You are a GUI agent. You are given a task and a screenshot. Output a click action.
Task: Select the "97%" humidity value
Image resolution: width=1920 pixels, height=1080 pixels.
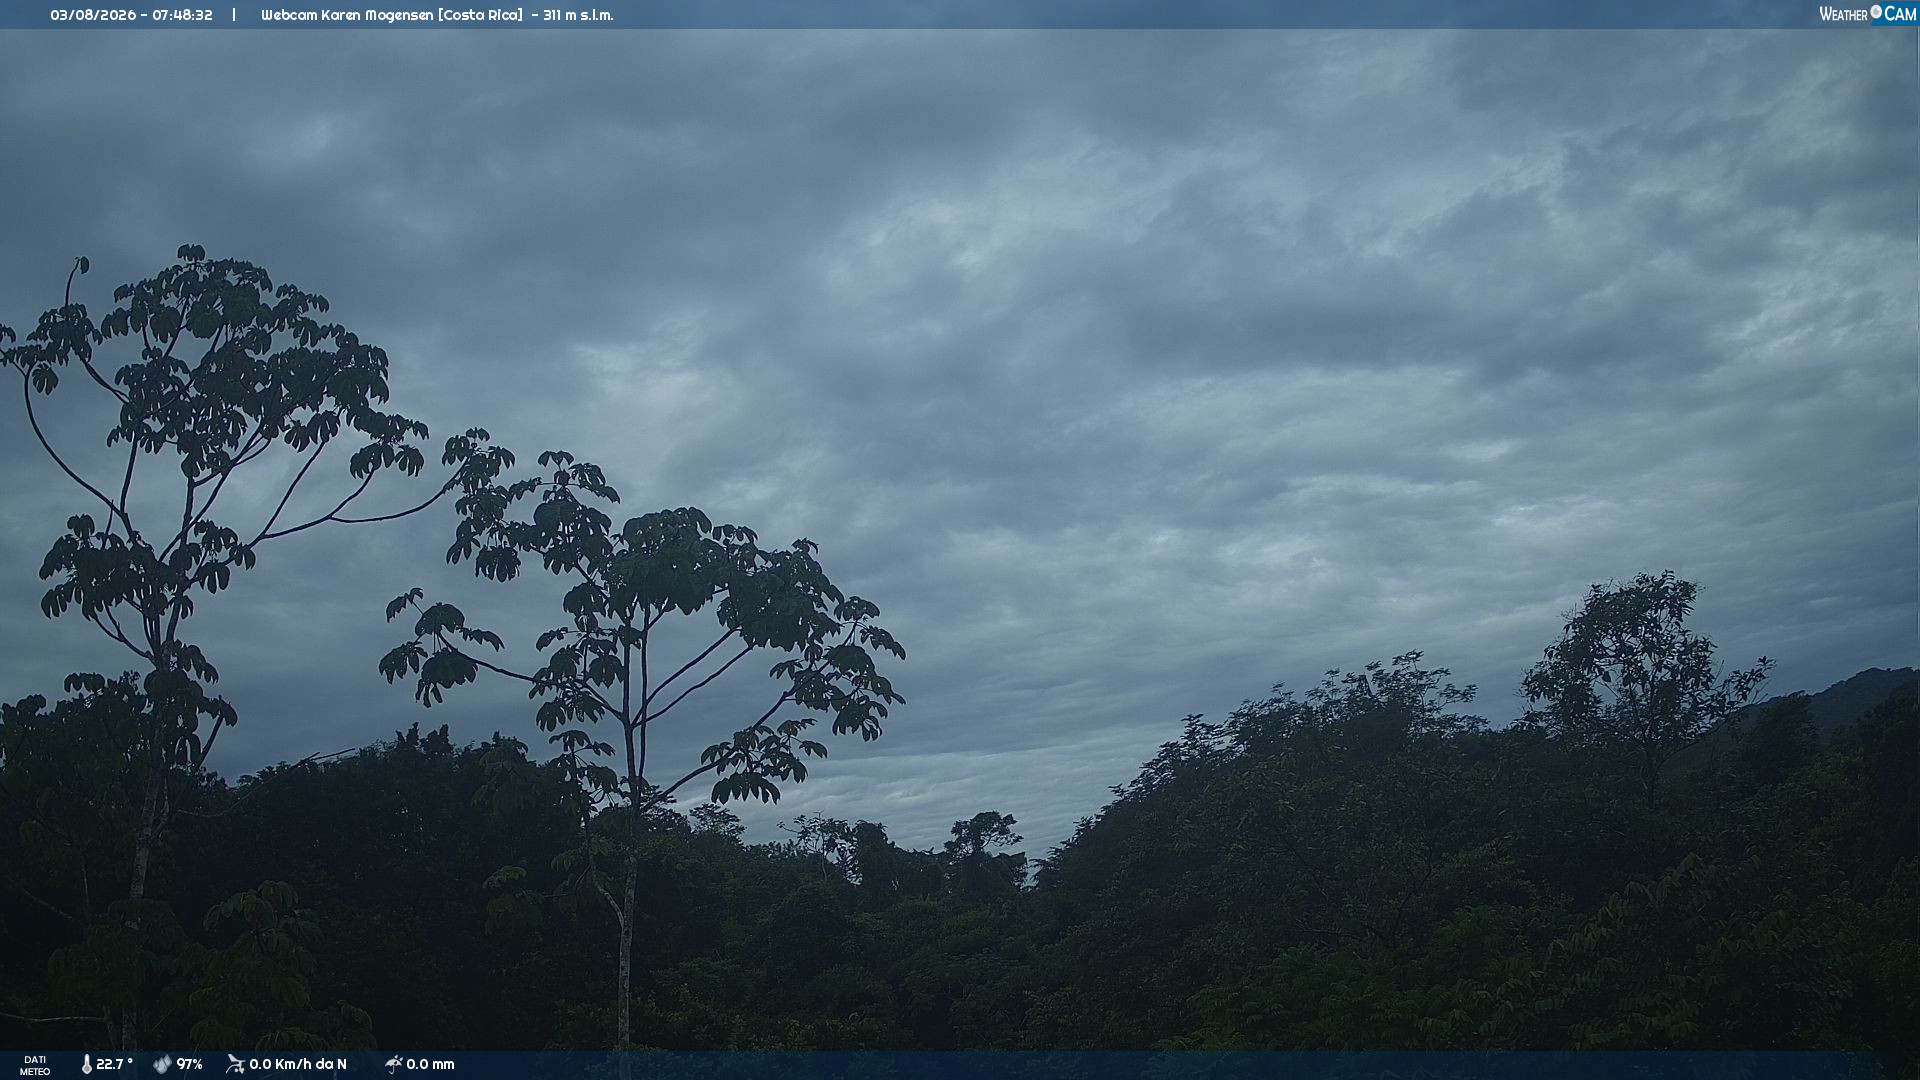(190, 1065)
